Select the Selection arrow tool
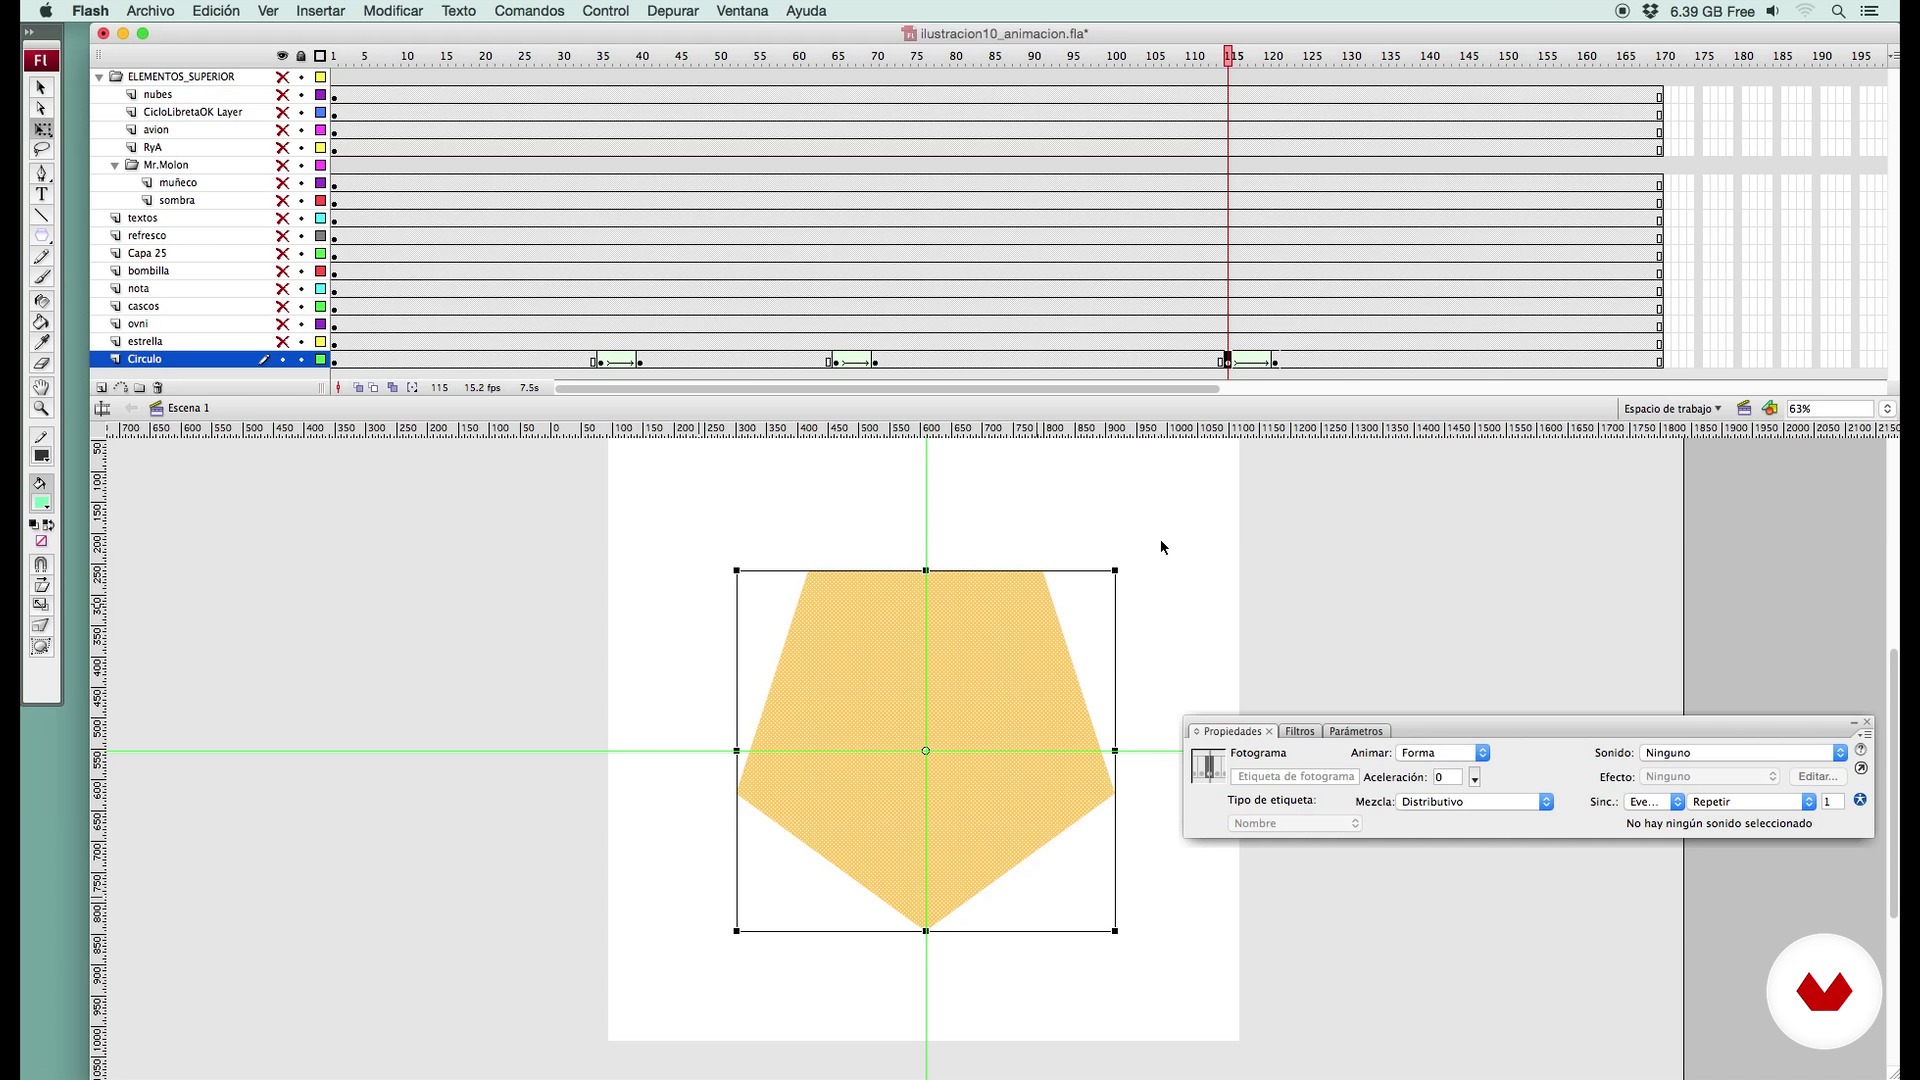This screenshot has width=1920, height=1080. 41,88
